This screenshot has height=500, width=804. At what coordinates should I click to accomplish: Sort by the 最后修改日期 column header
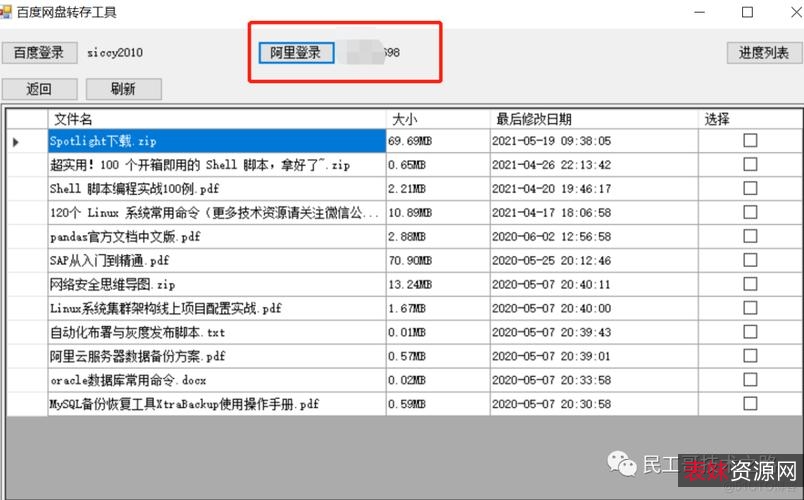click(594, 119)
